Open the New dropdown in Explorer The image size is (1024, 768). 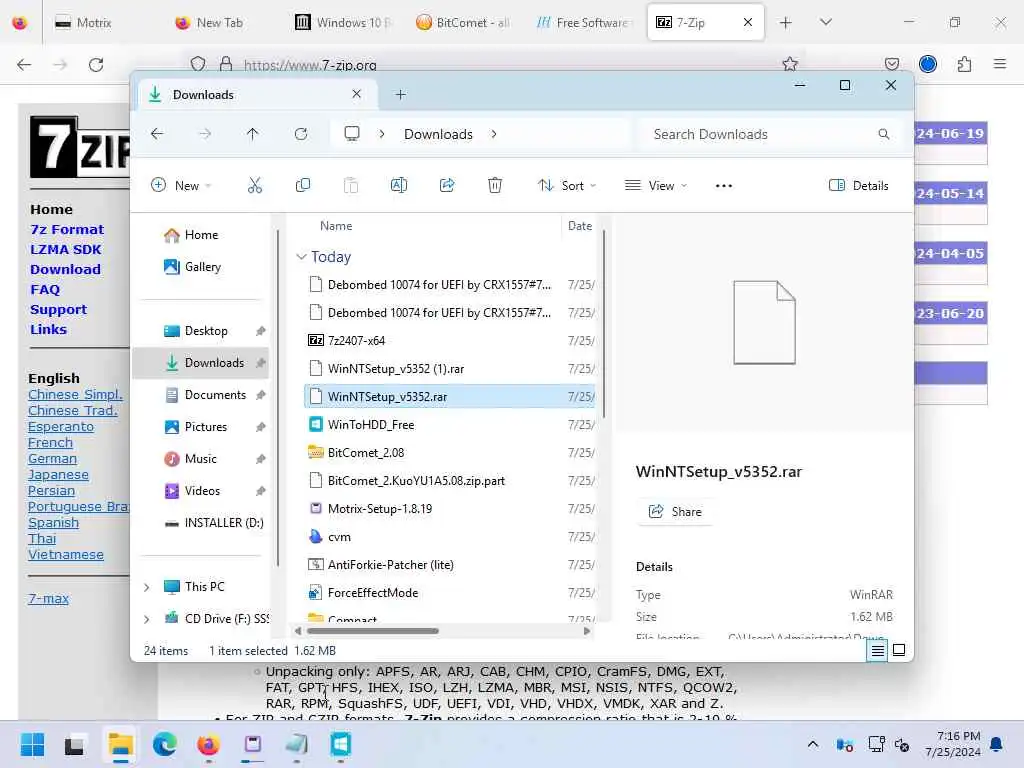coord(181,185)
